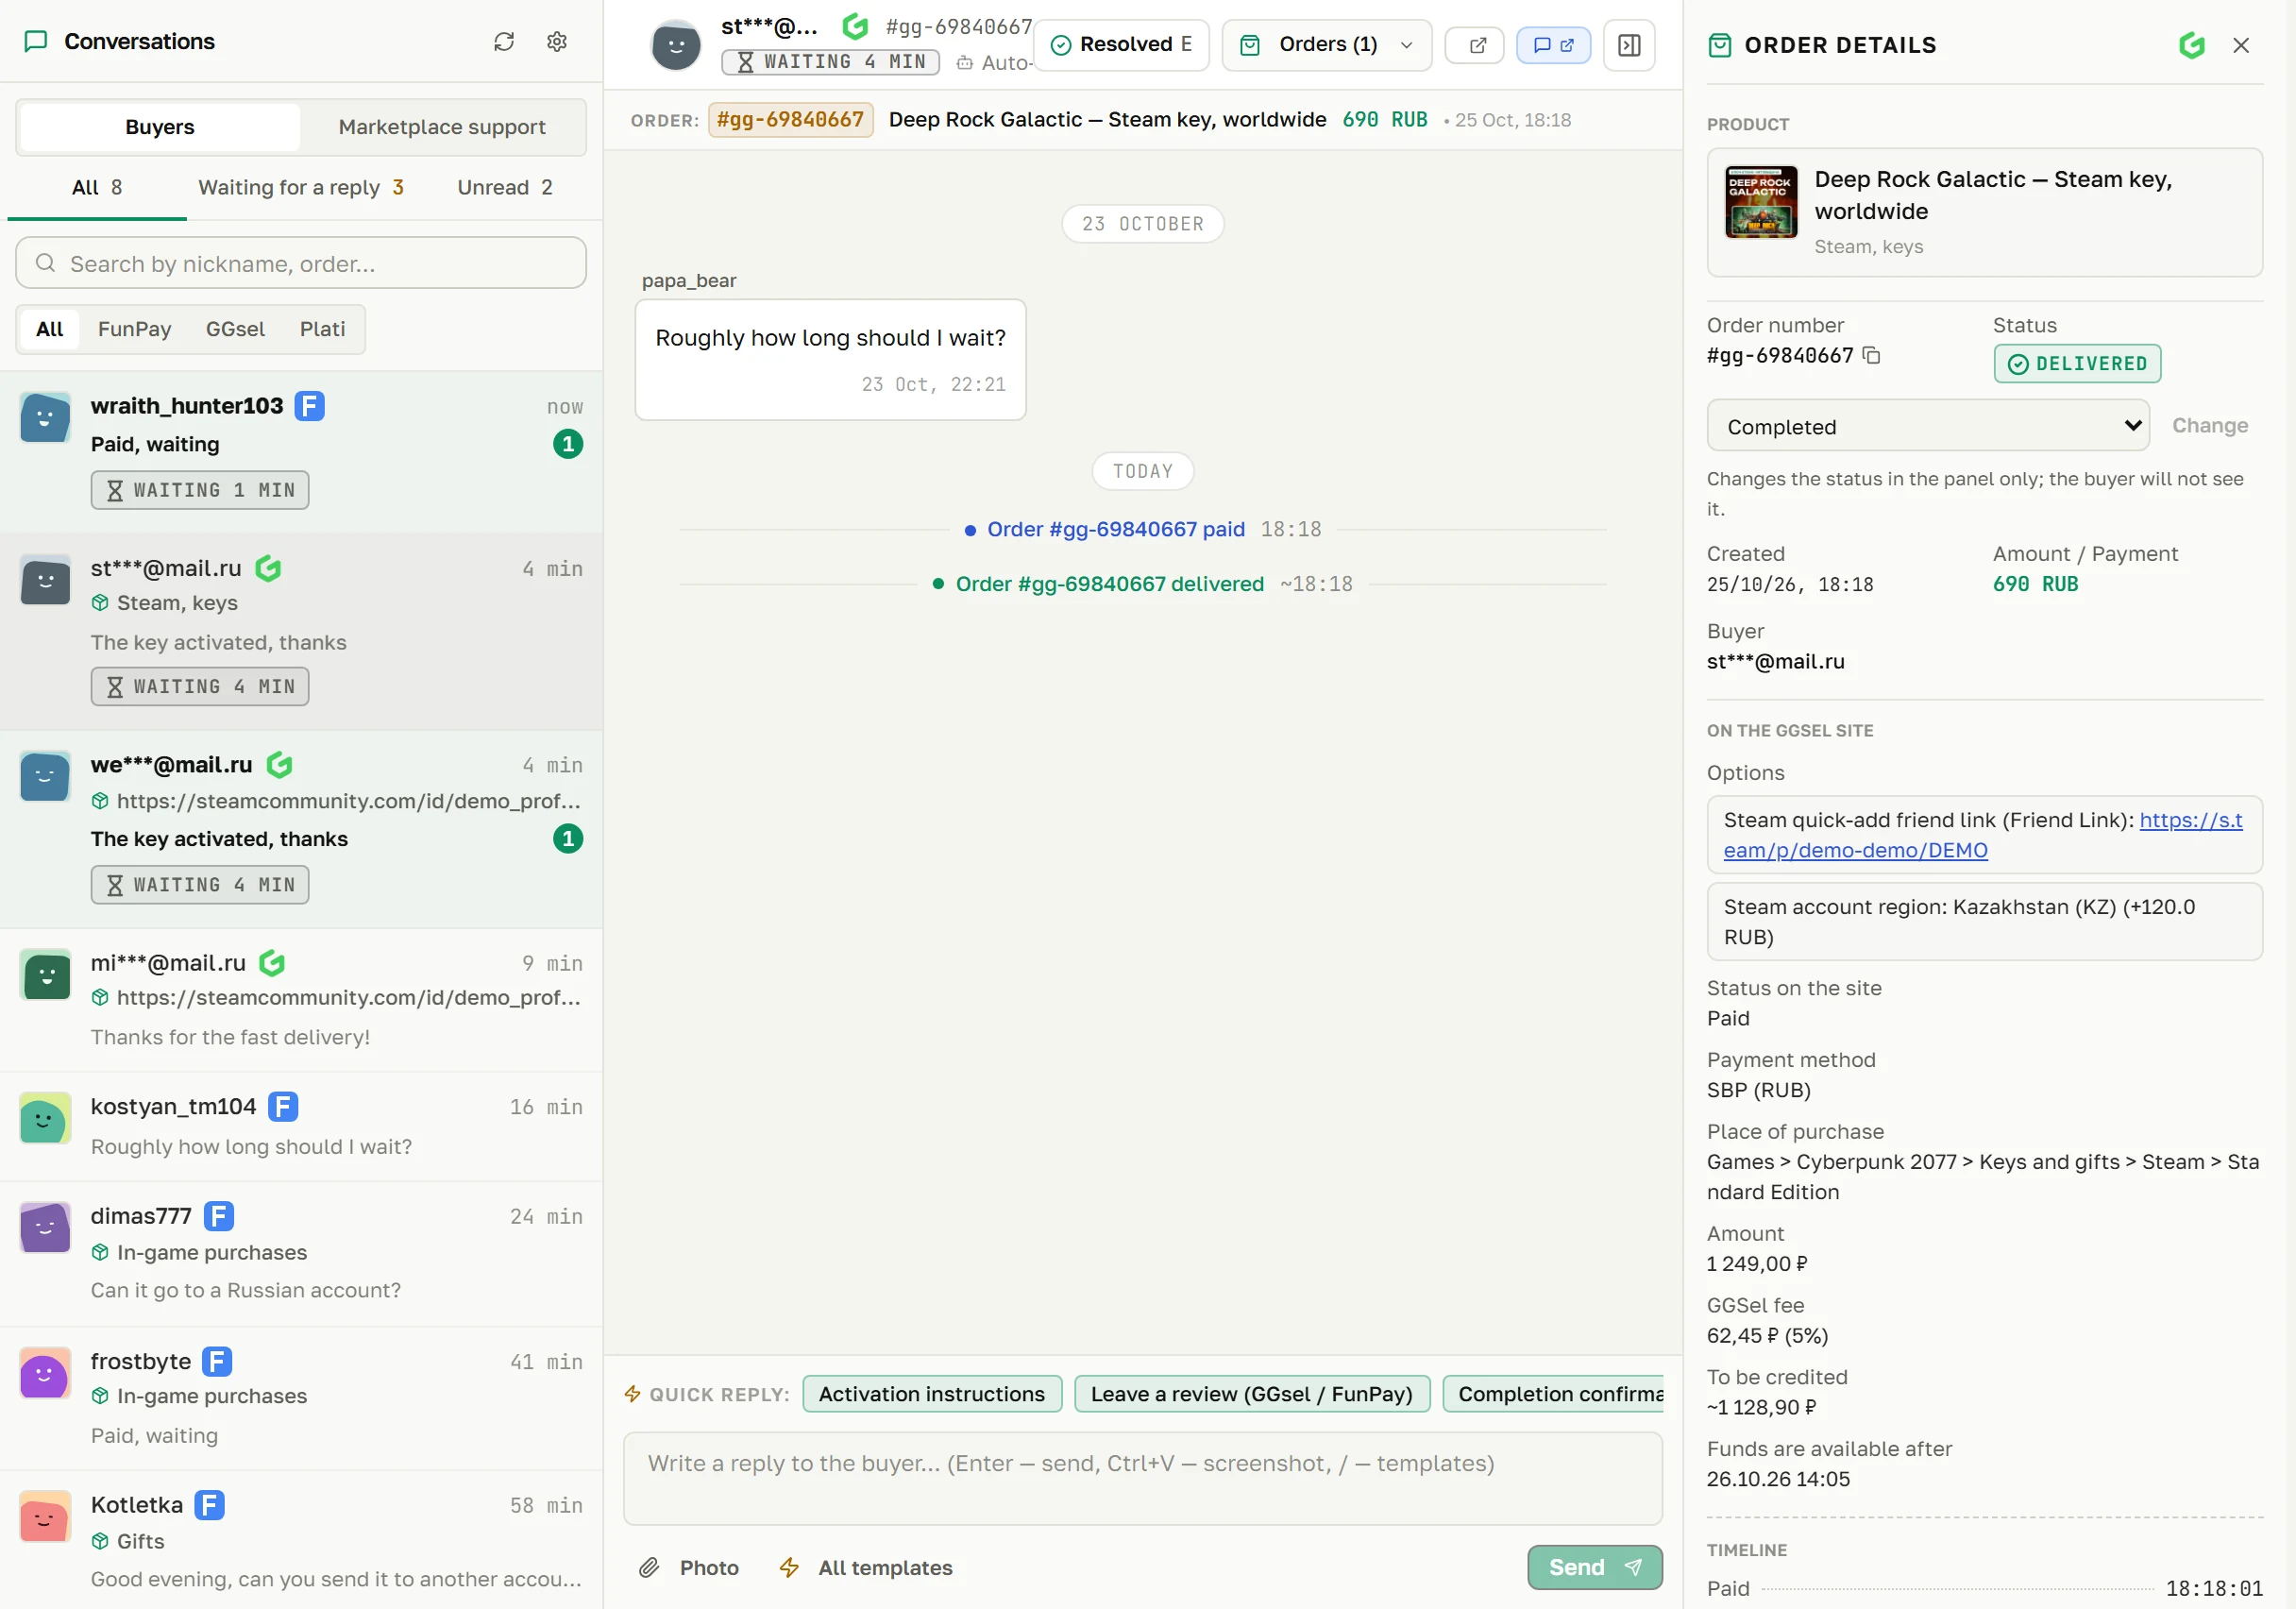This screenshot has height=1609, width=2296.
Task: Click FunPay badge next to frostbyte
Action: [x=217, y=1361]
